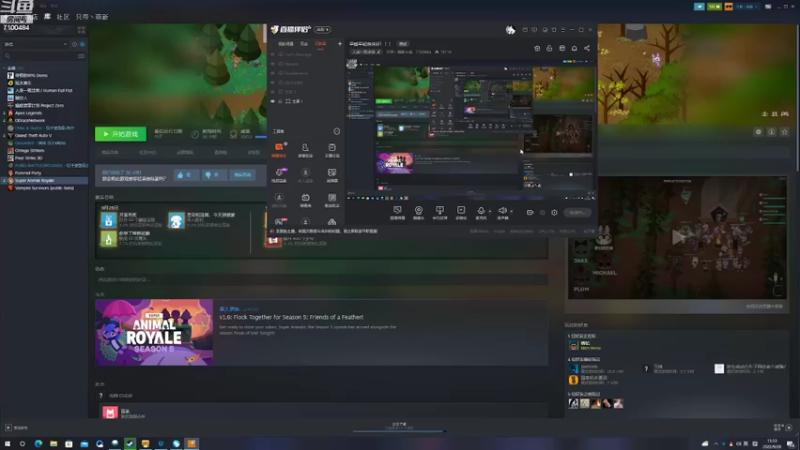
Task: Open the microphone dropdown arrow
Action: tap(490, 211)
